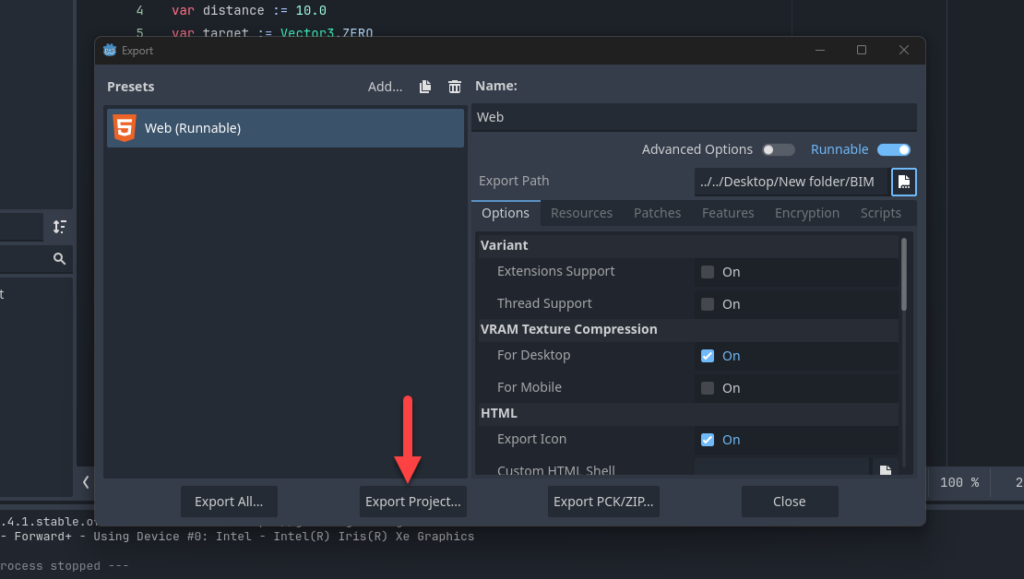Collapse the Variant section header
Viewport: 1024px width, 579px height.
coord(688,245)
